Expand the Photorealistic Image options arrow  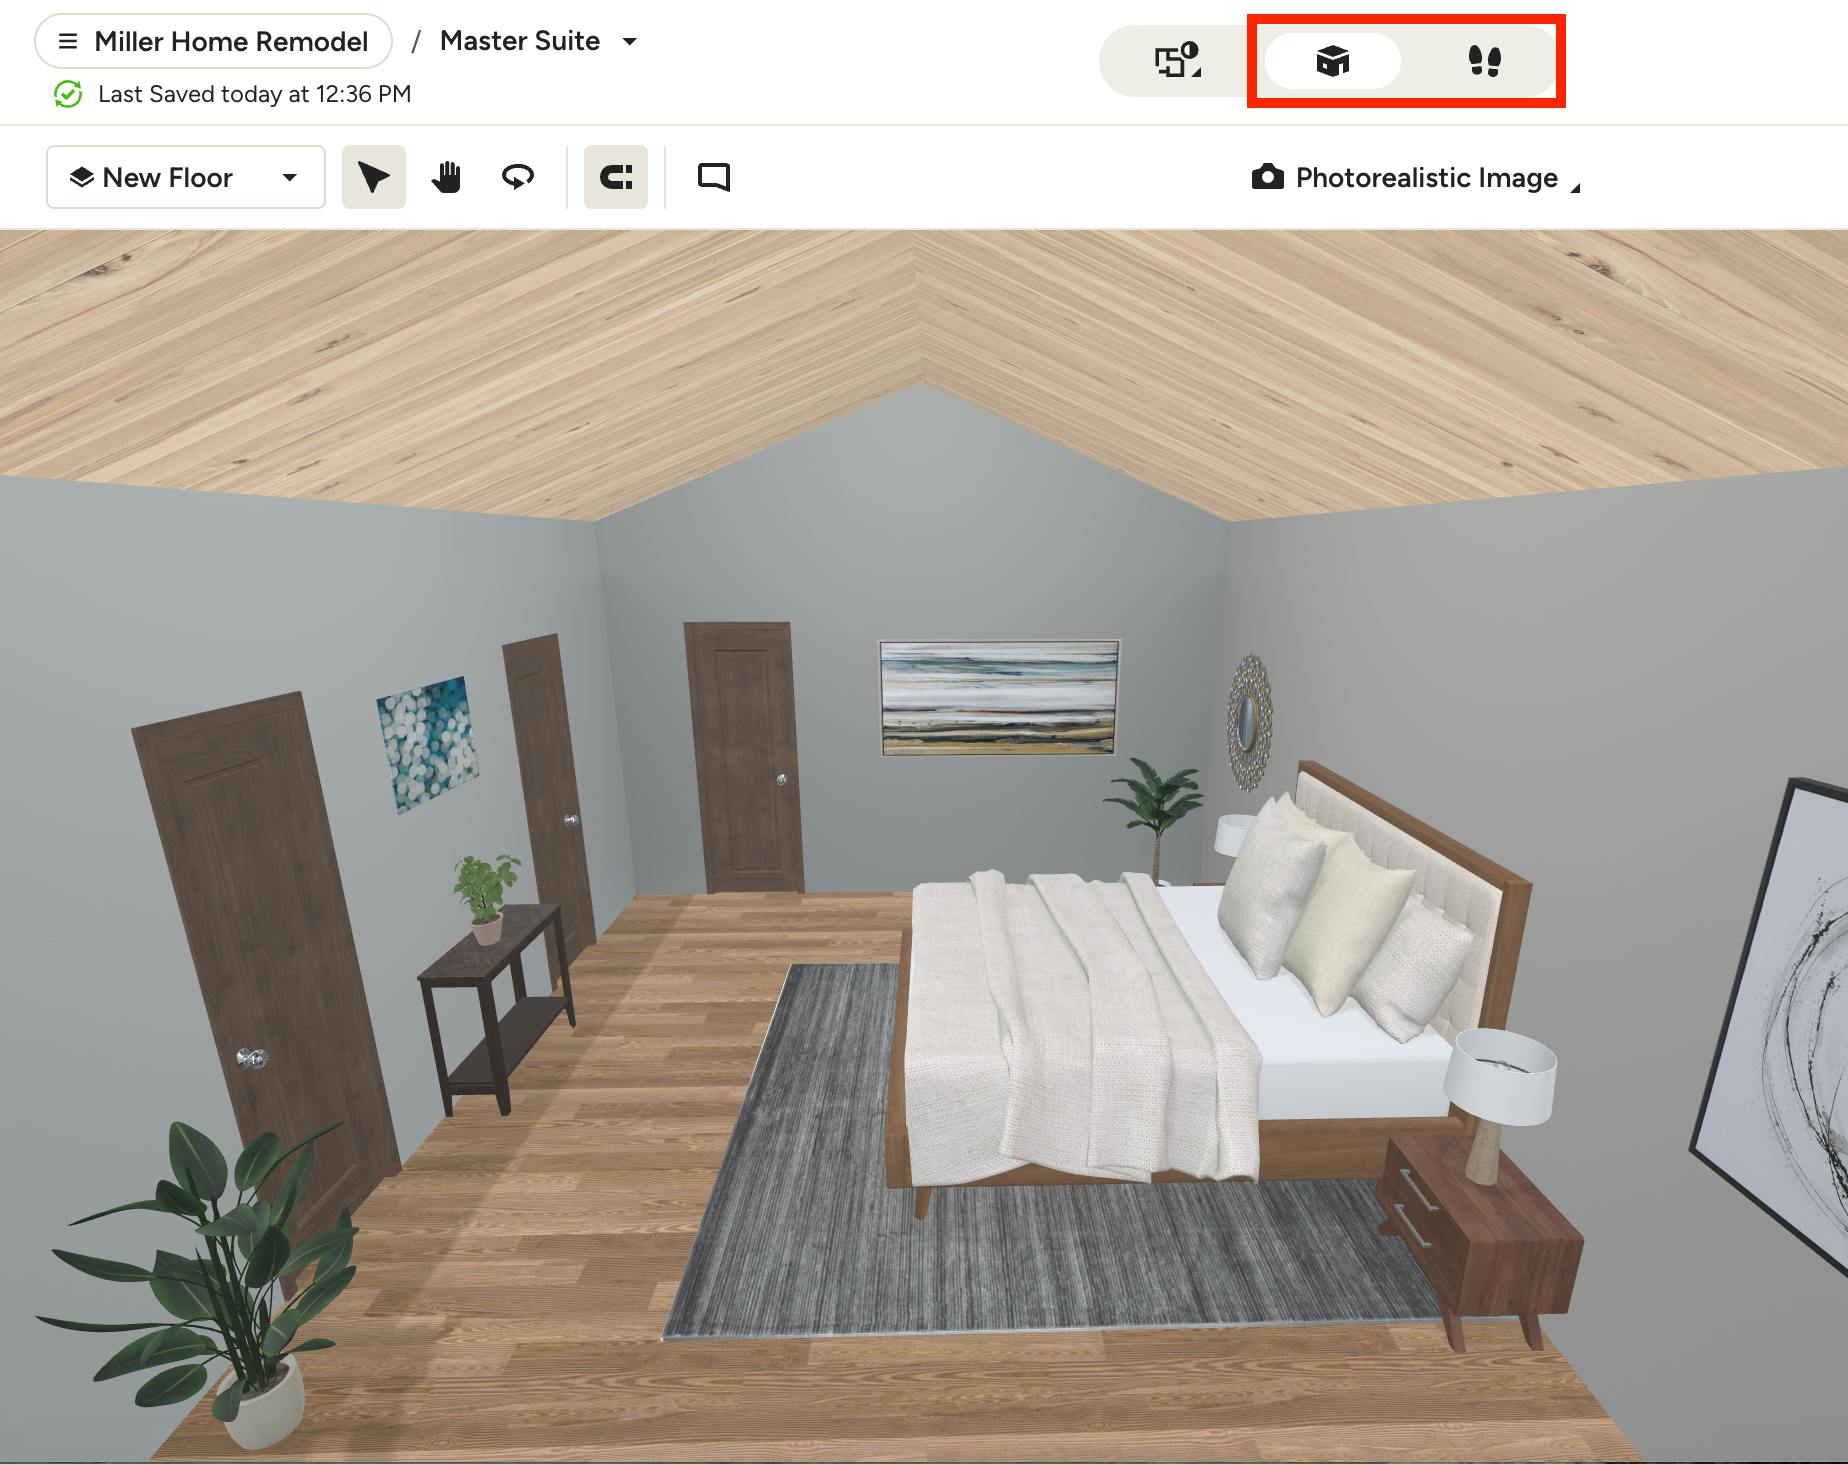pyautogui.click(x=1575, y=187)
